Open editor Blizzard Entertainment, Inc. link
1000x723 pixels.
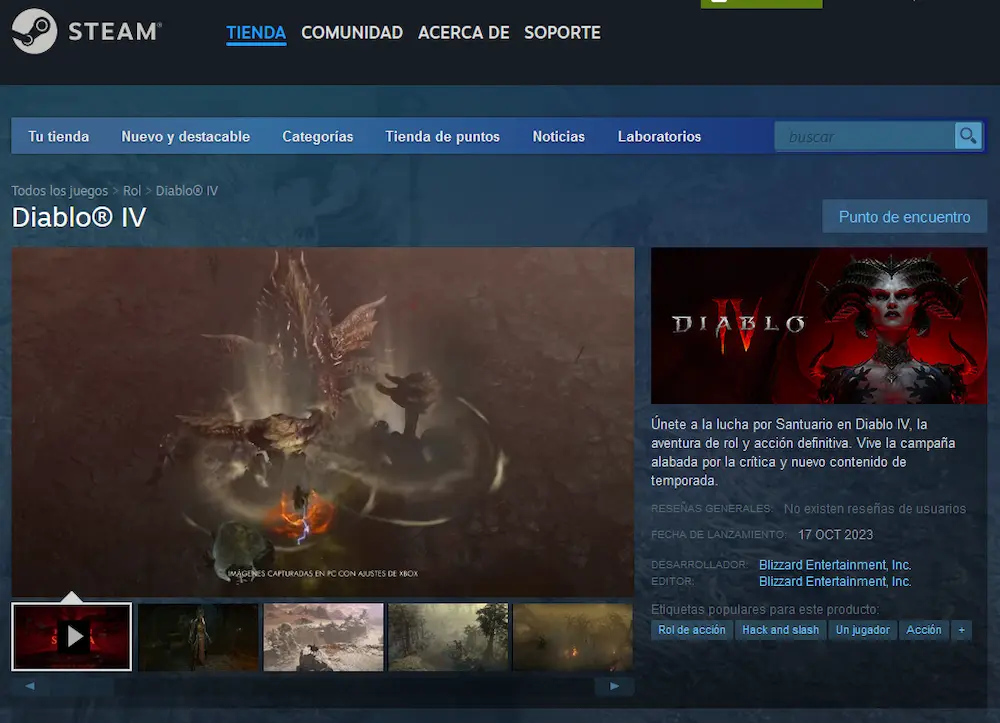[x=835, y=581]
